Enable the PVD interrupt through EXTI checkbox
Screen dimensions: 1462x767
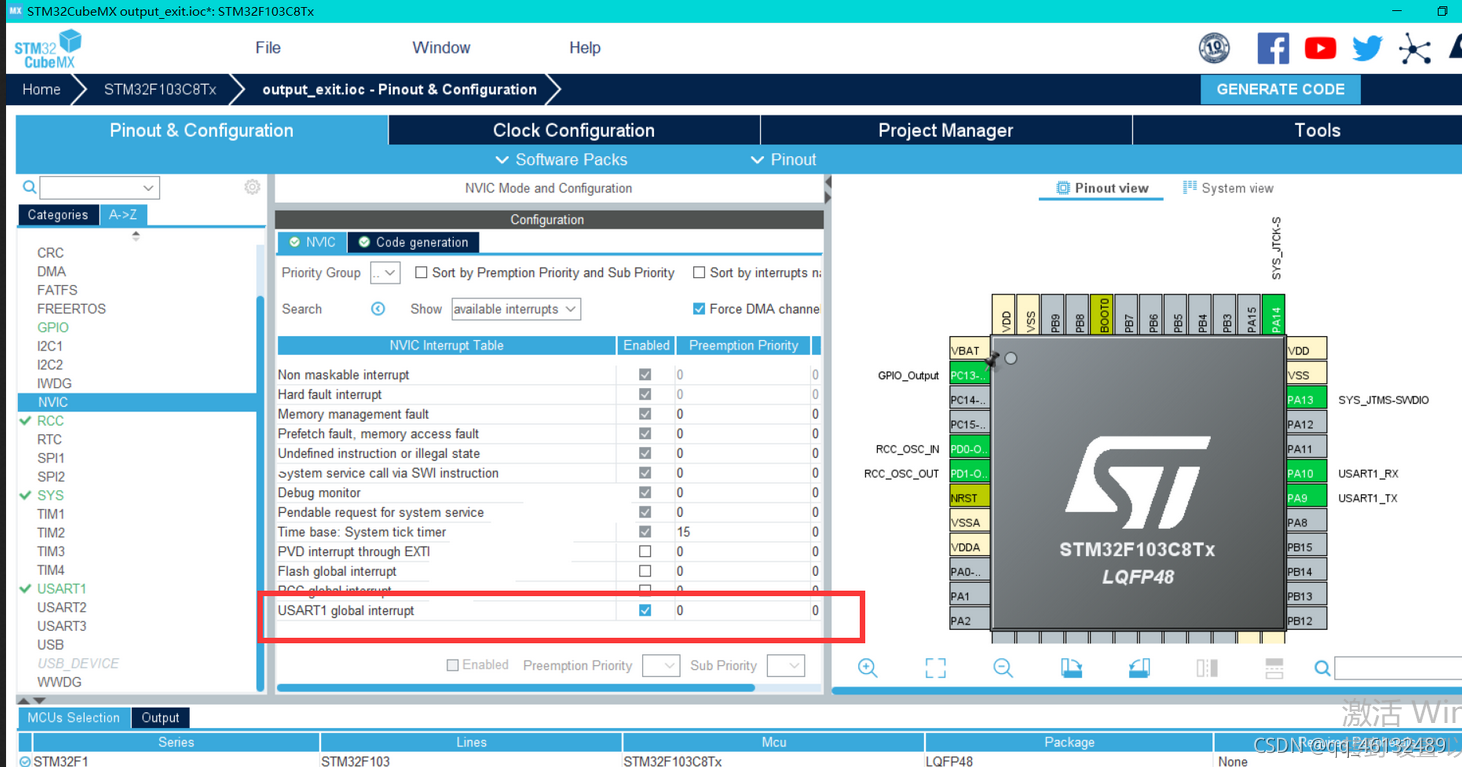tap(645, 551)
